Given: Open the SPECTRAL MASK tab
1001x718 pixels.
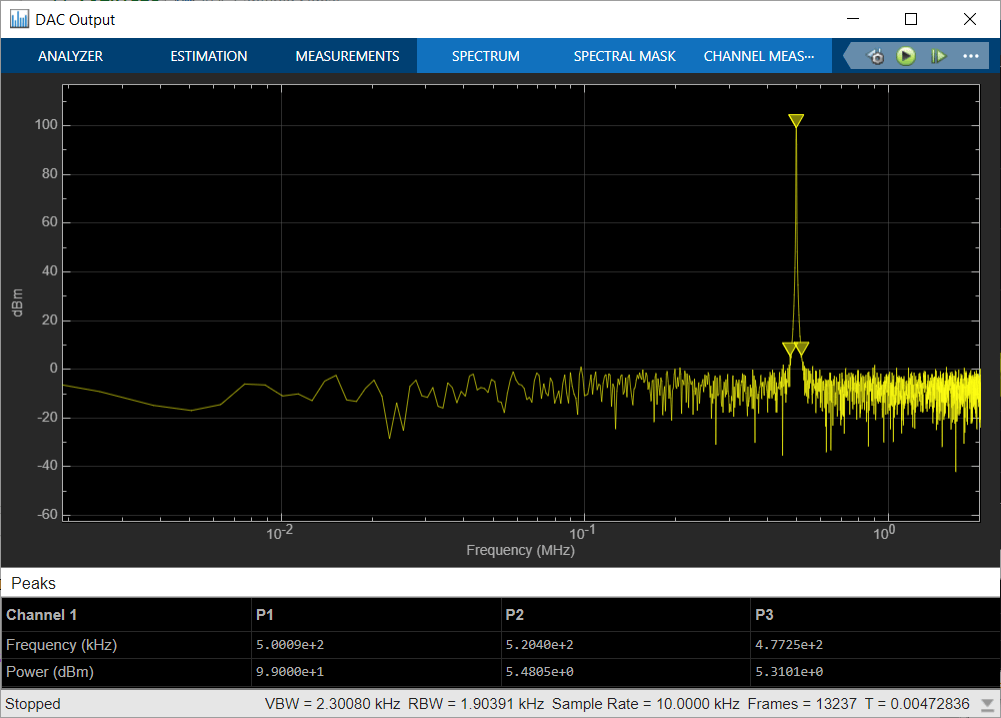Looking at the screenshot, I should pyautogui.click(x=624, y=56).
